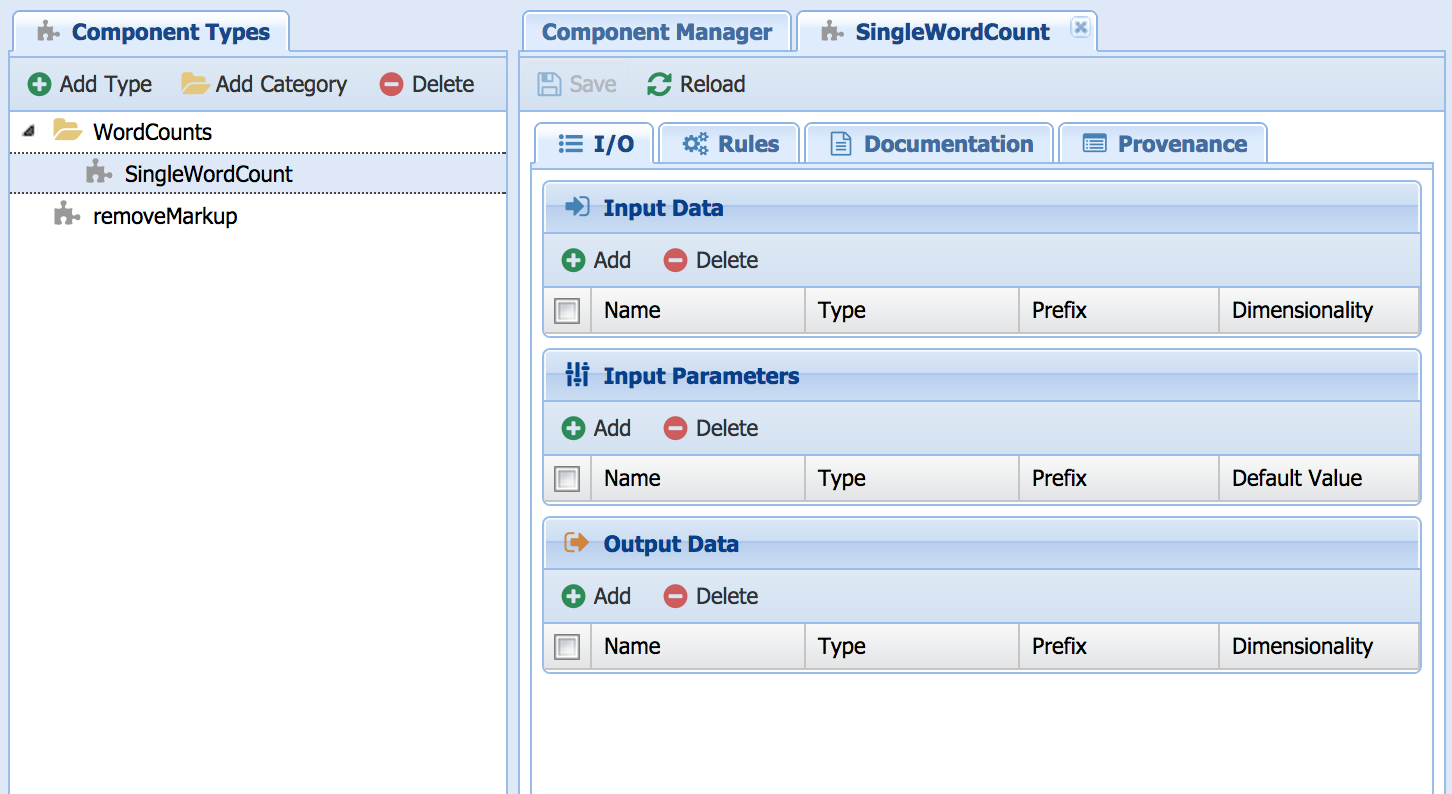Collapse the WordCounts folder tree arrow

click(28, 132)
